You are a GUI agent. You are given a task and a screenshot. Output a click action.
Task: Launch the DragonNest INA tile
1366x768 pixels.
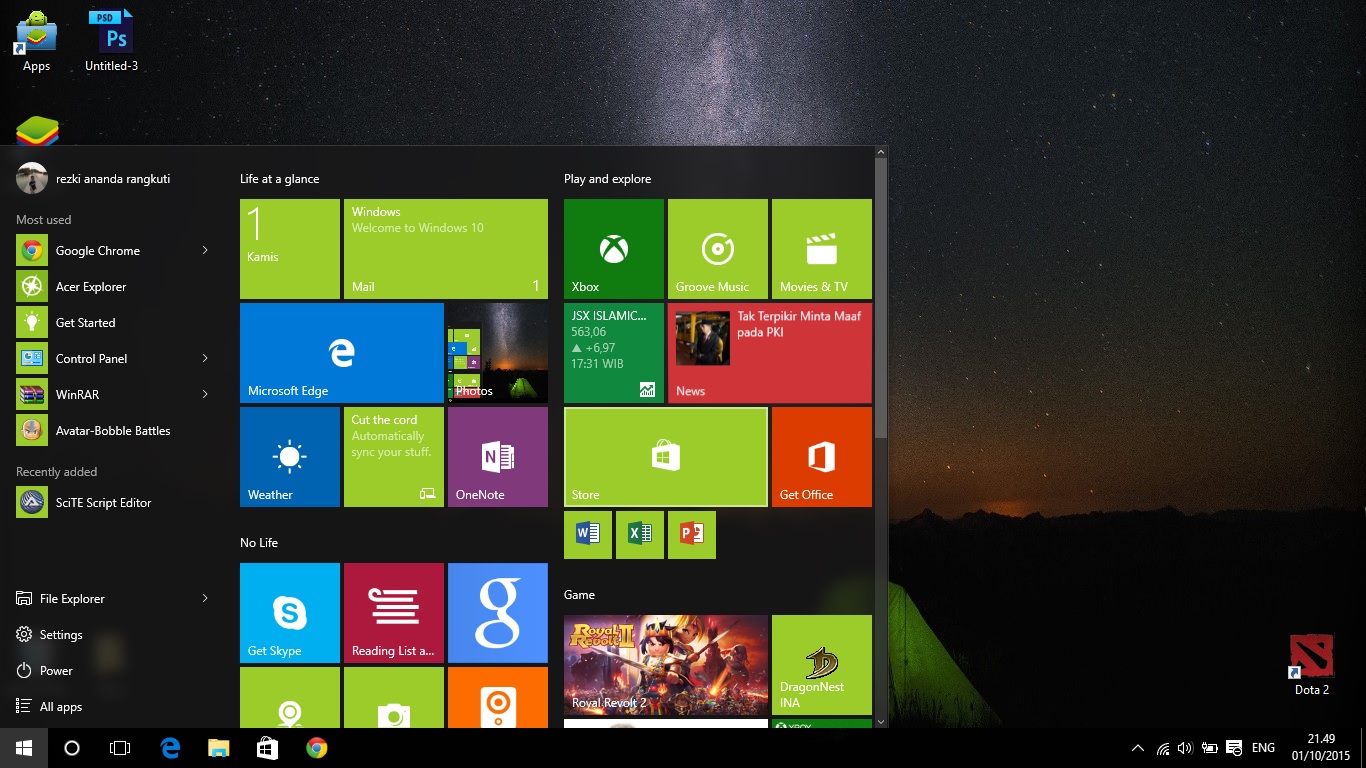(x=821, y=664)
